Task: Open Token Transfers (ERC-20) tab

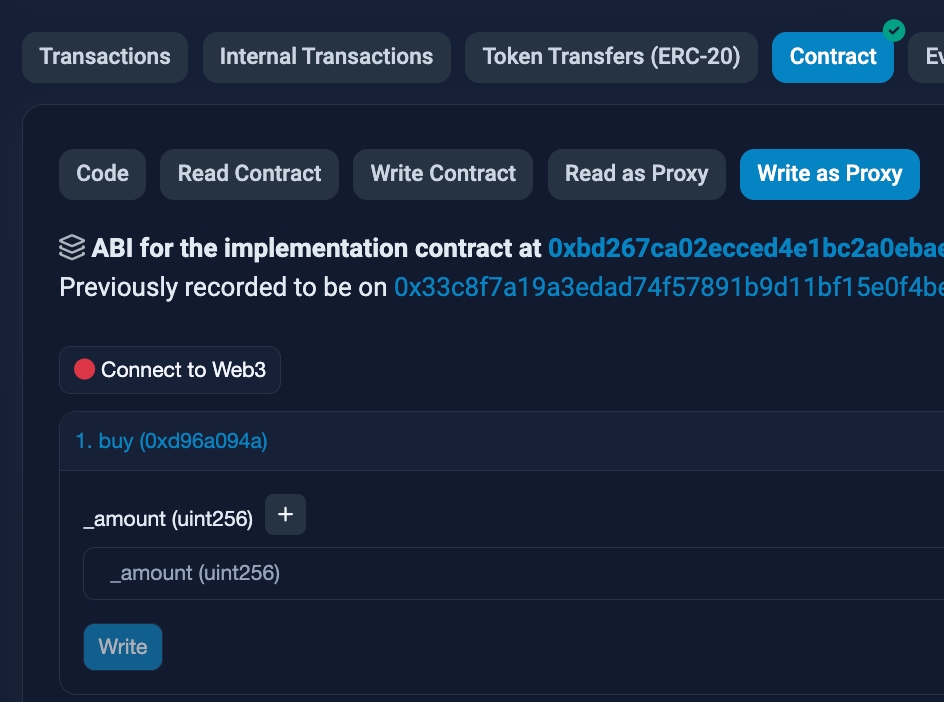Action: point(611,57)
